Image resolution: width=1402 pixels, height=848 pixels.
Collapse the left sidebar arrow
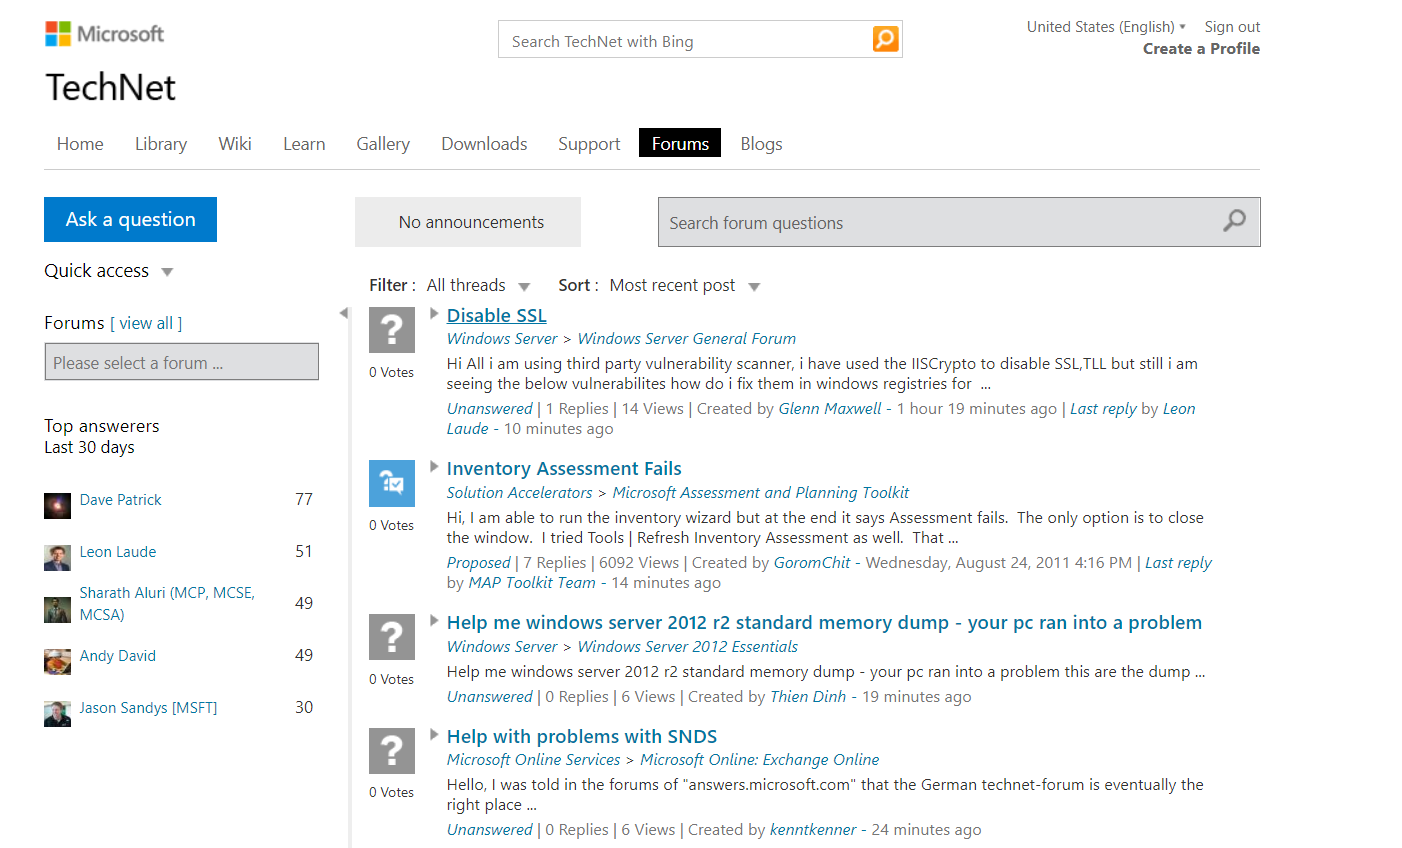click(x=344, y=313)
